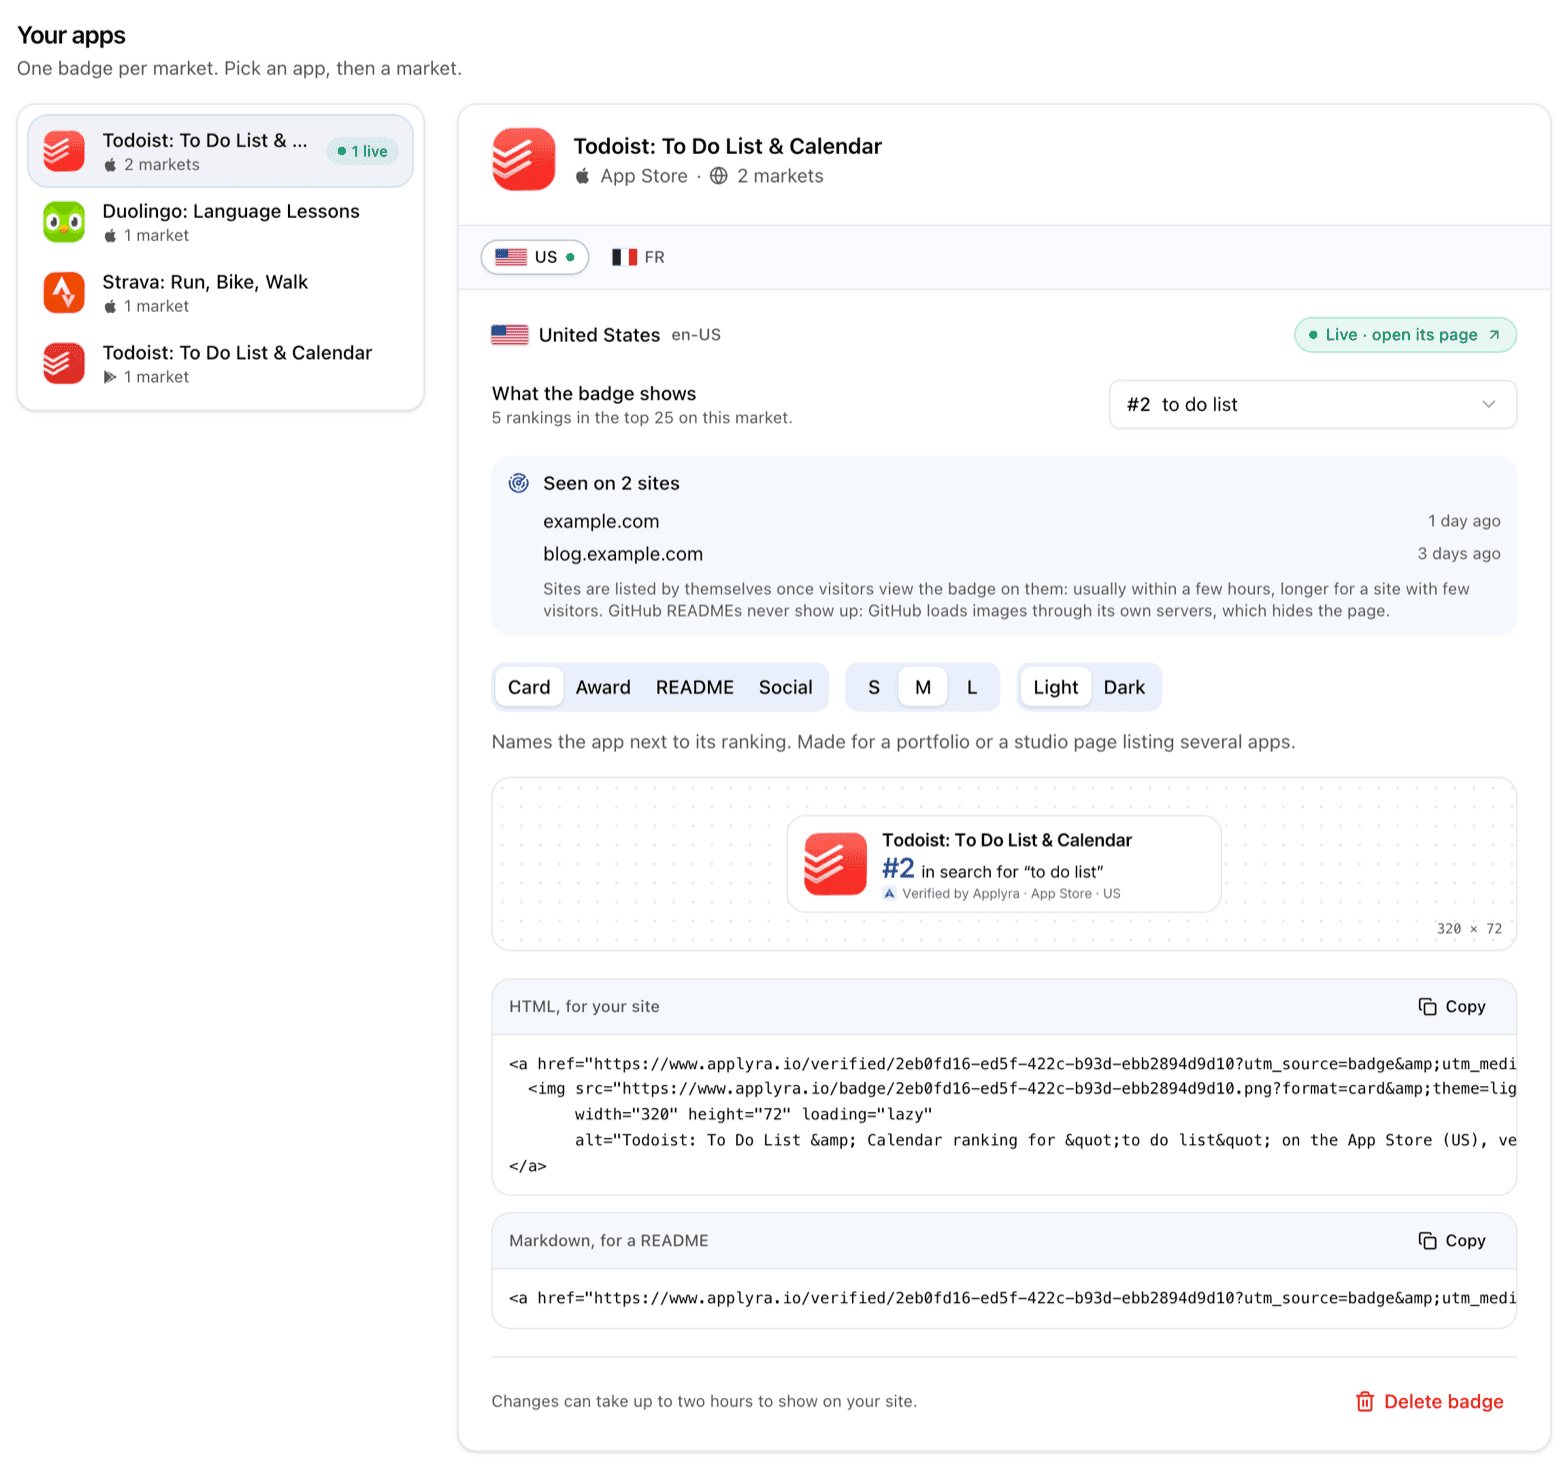Choose the M badge size

click(923, 688)
